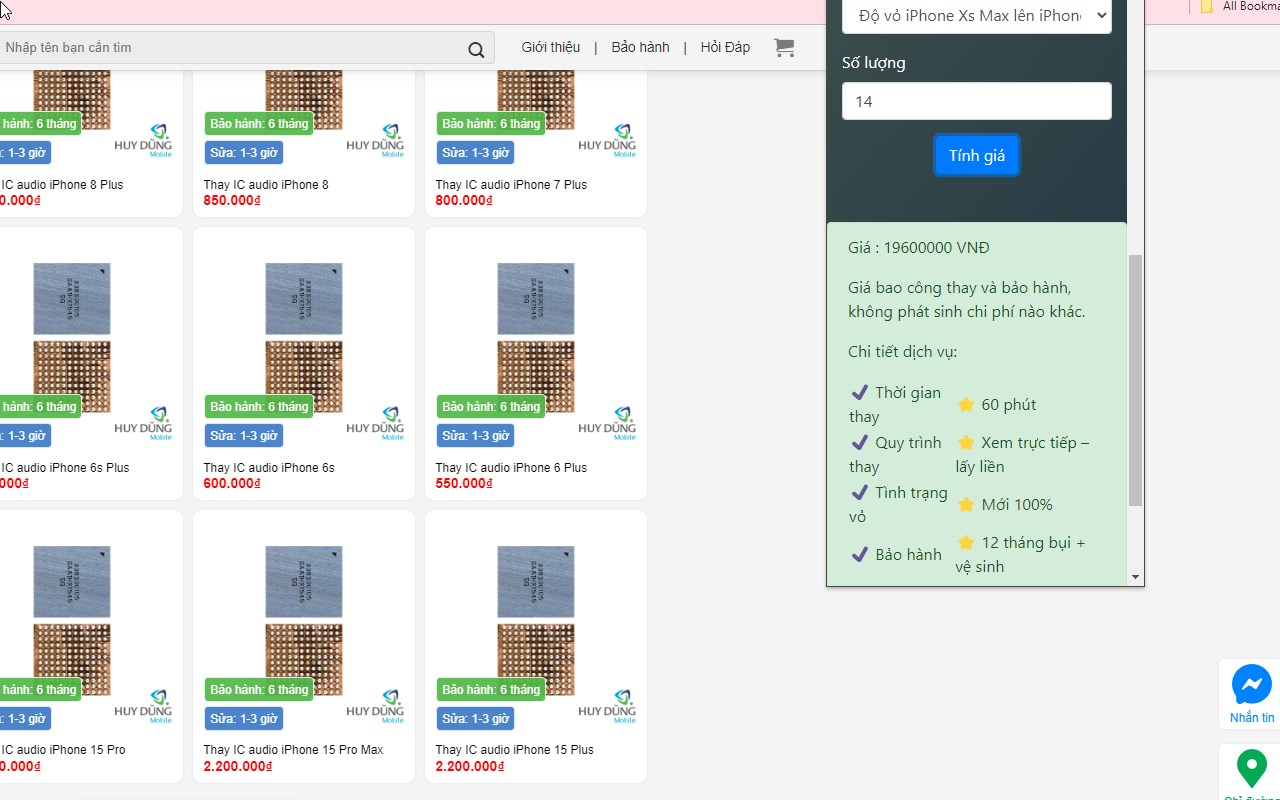This screenshot has width=1280, height=800.
Task: Click the 12 tháng bụi + vệ sinh text
Action: (x=1020, y=554)
